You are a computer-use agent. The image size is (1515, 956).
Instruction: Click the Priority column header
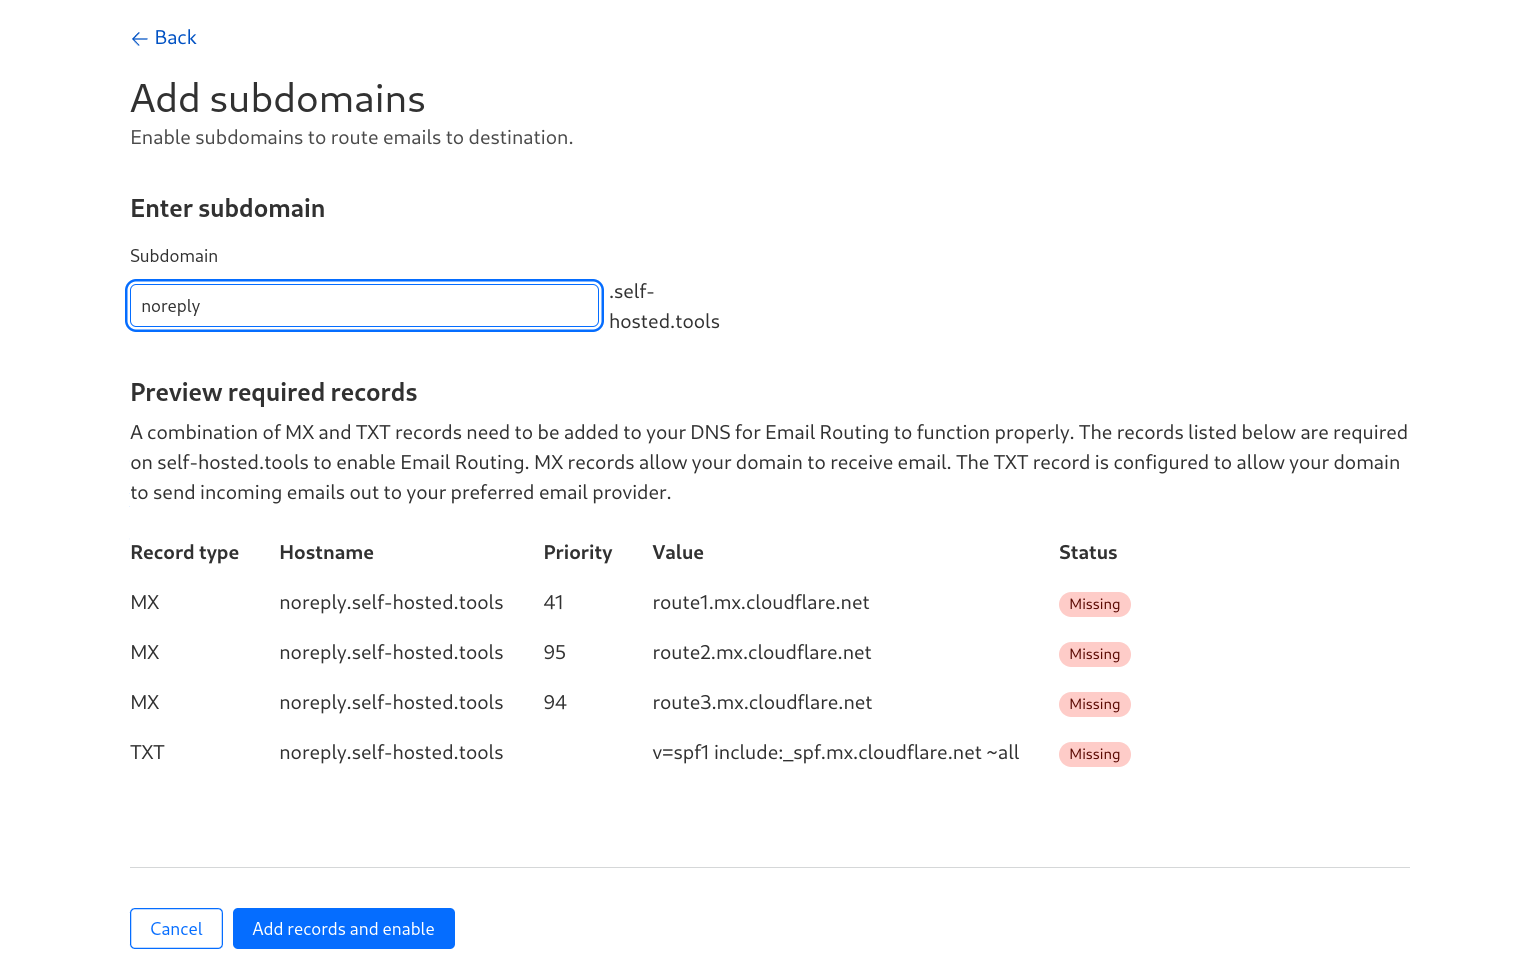coord(578,553)
